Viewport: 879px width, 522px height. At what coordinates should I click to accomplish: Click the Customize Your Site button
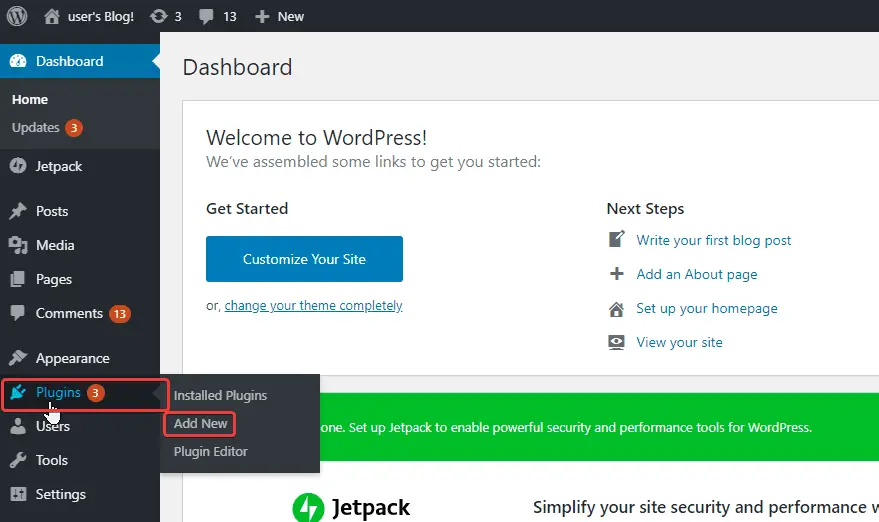click(x=304, y=258)
